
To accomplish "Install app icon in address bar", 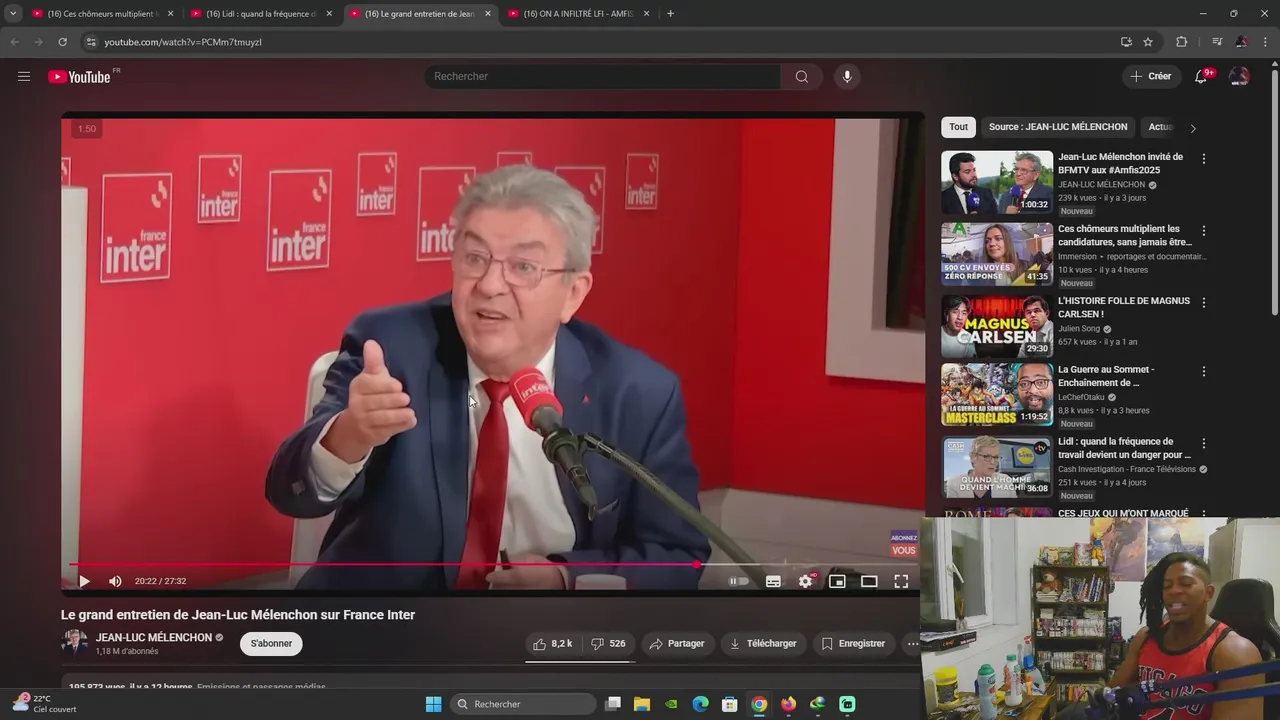I will (x=1126, y=42).
